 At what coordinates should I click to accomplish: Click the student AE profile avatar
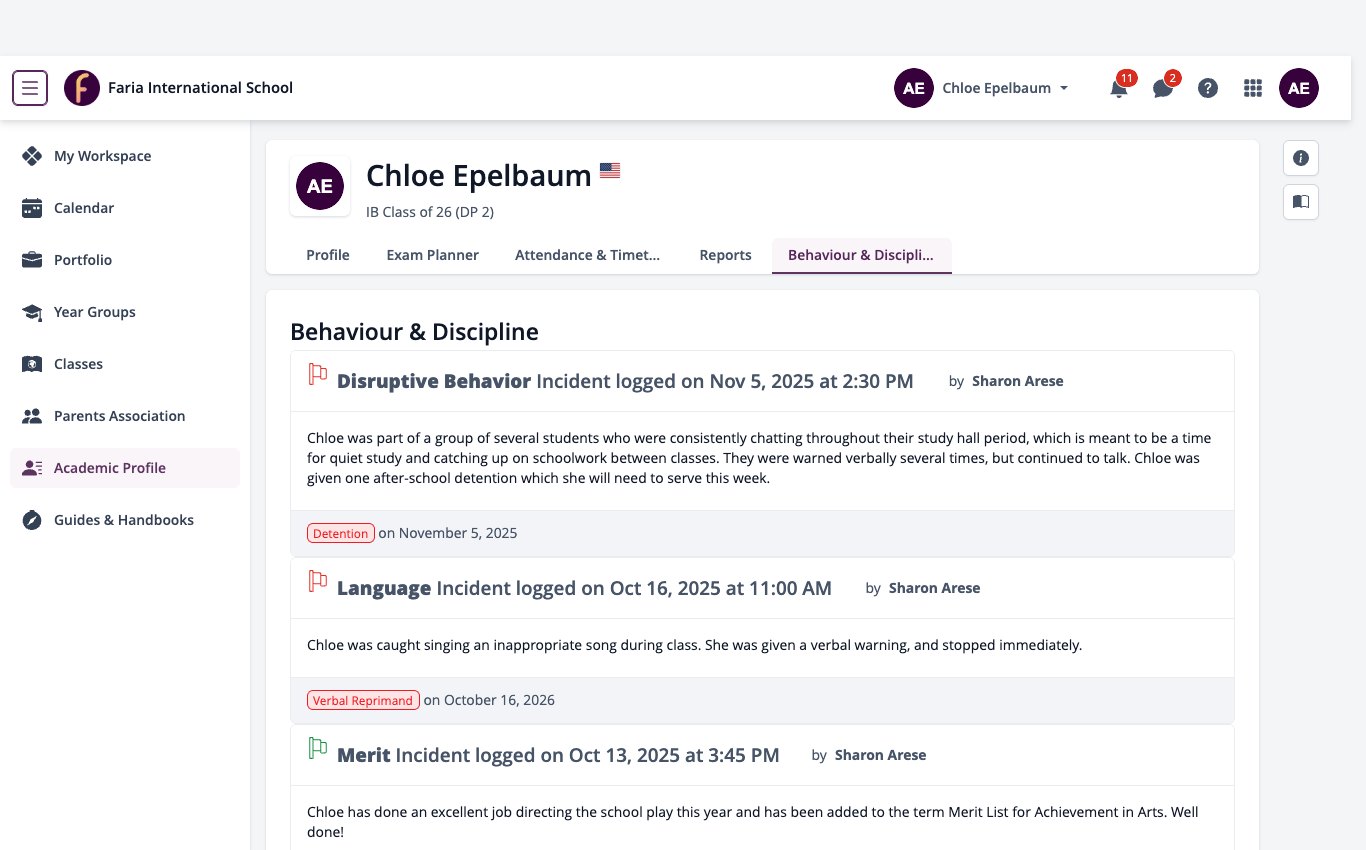pos(320,186)
